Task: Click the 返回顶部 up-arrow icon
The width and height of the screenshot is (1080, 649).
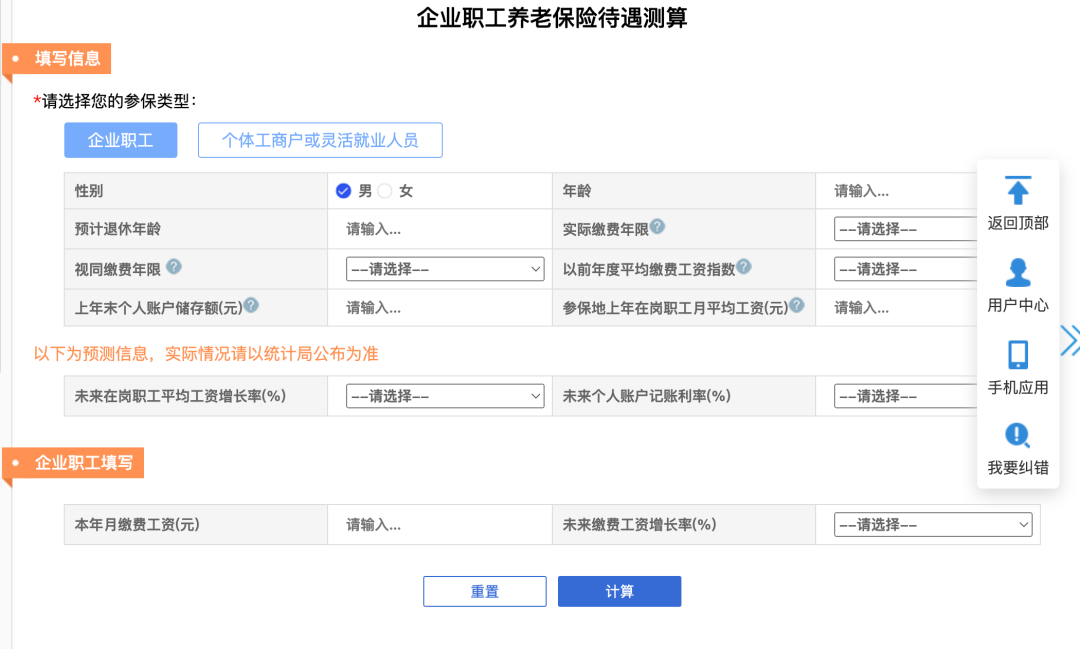Action: 1017,190
